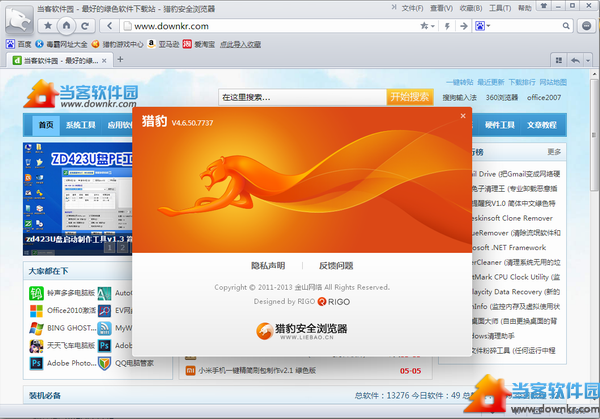The height and width of the screenshot is (419, 600).
Task: Click the Office2010激活 icon
Action: pyautogui.click(x=36, y=311)
